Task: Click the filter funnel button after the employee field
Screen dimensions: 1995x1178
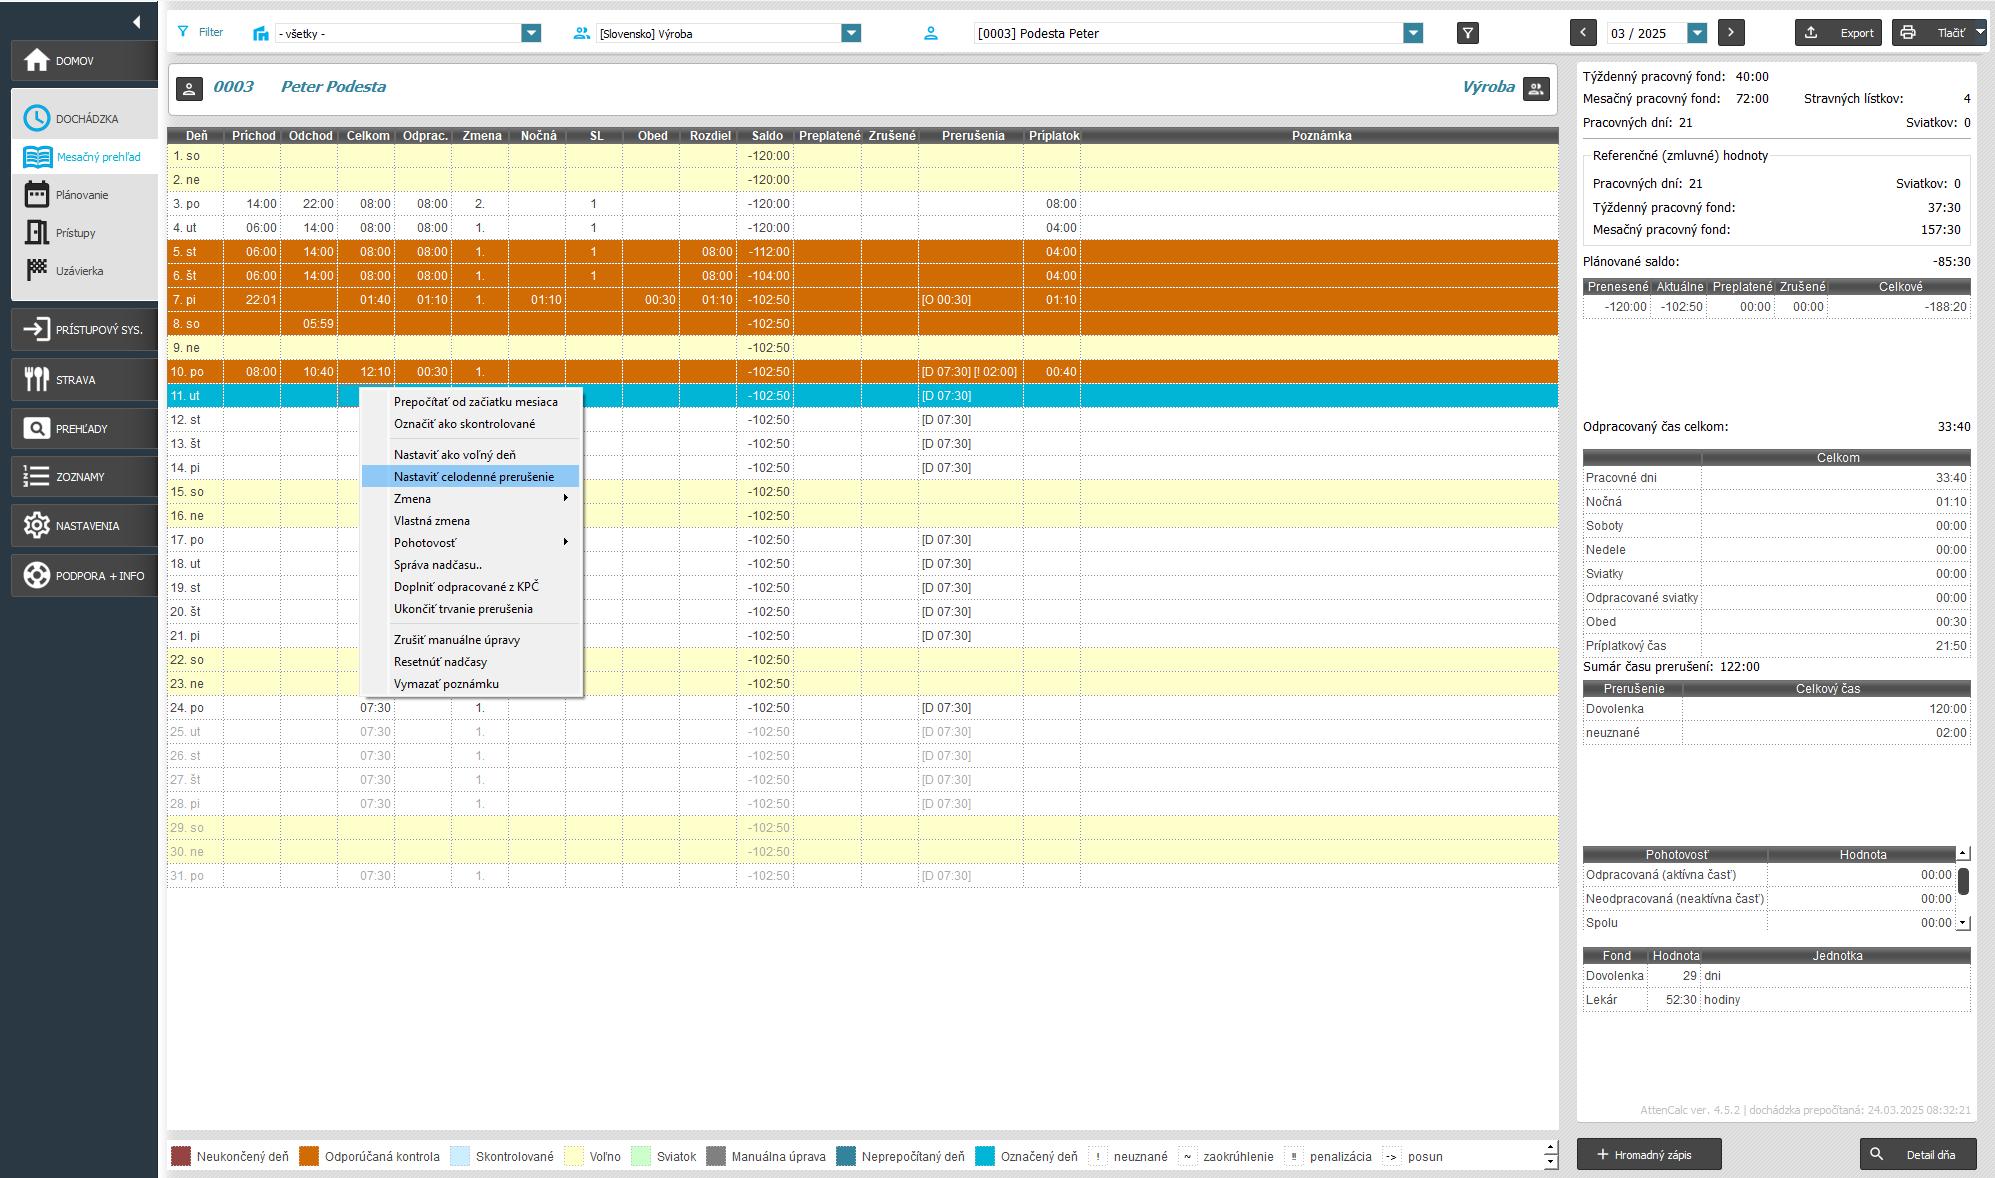Action: click(x=1467, y=33)
